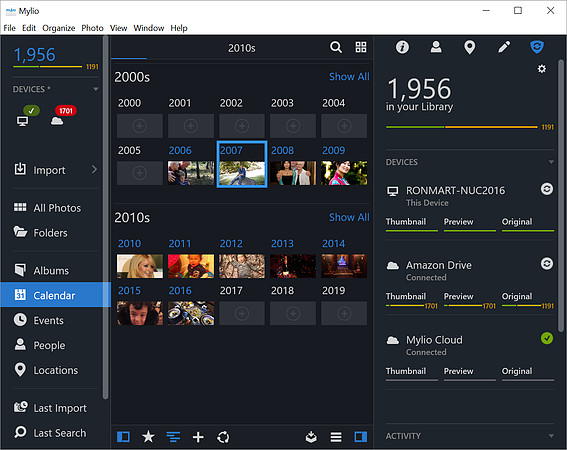
Task: Open the 2008 year thumbnail
Action: pyautogui.click(x=293, y=173)
